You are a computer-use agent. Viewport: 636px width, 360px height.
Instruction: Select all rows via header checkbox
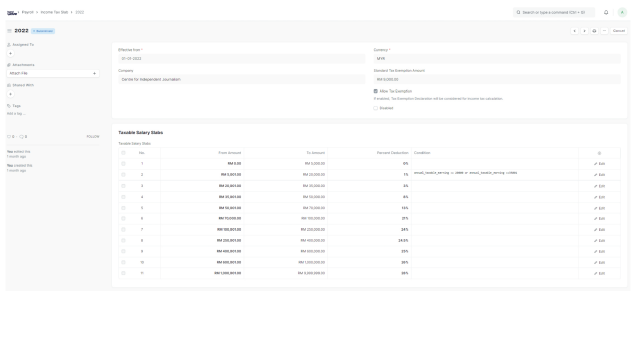pos(123,153)
